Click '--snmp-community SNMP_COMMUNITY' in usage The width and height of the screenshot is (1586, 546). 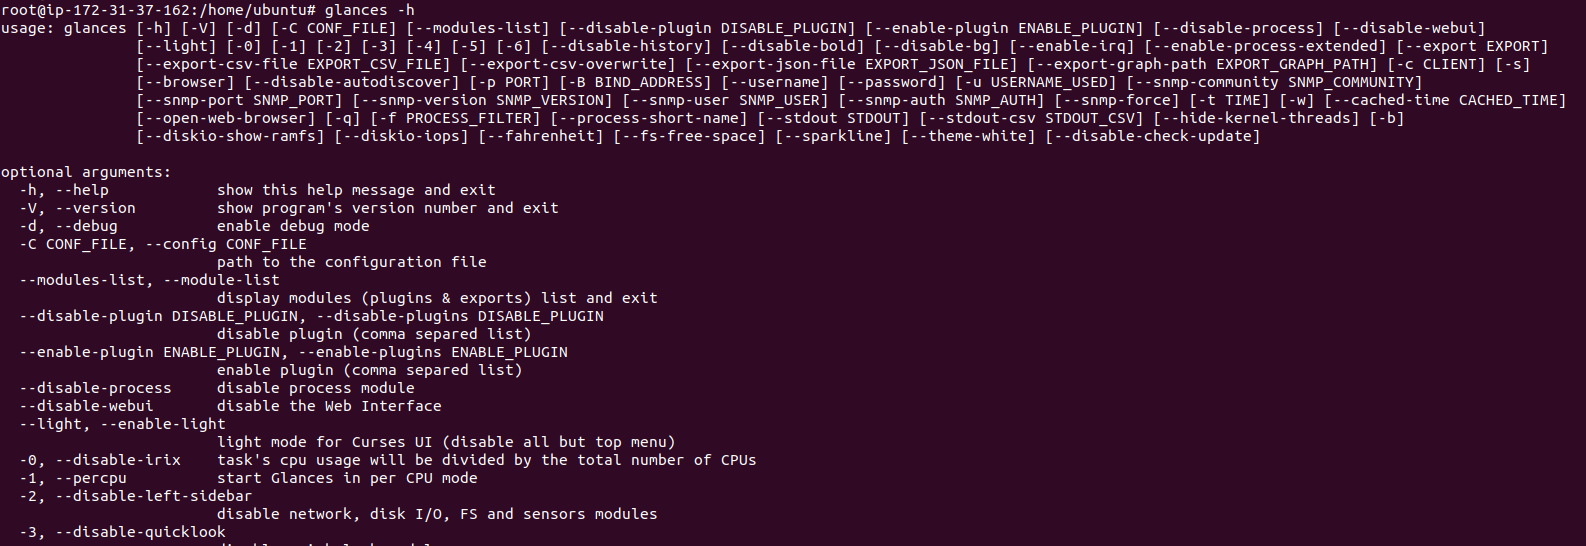(x=1274, y=82)
